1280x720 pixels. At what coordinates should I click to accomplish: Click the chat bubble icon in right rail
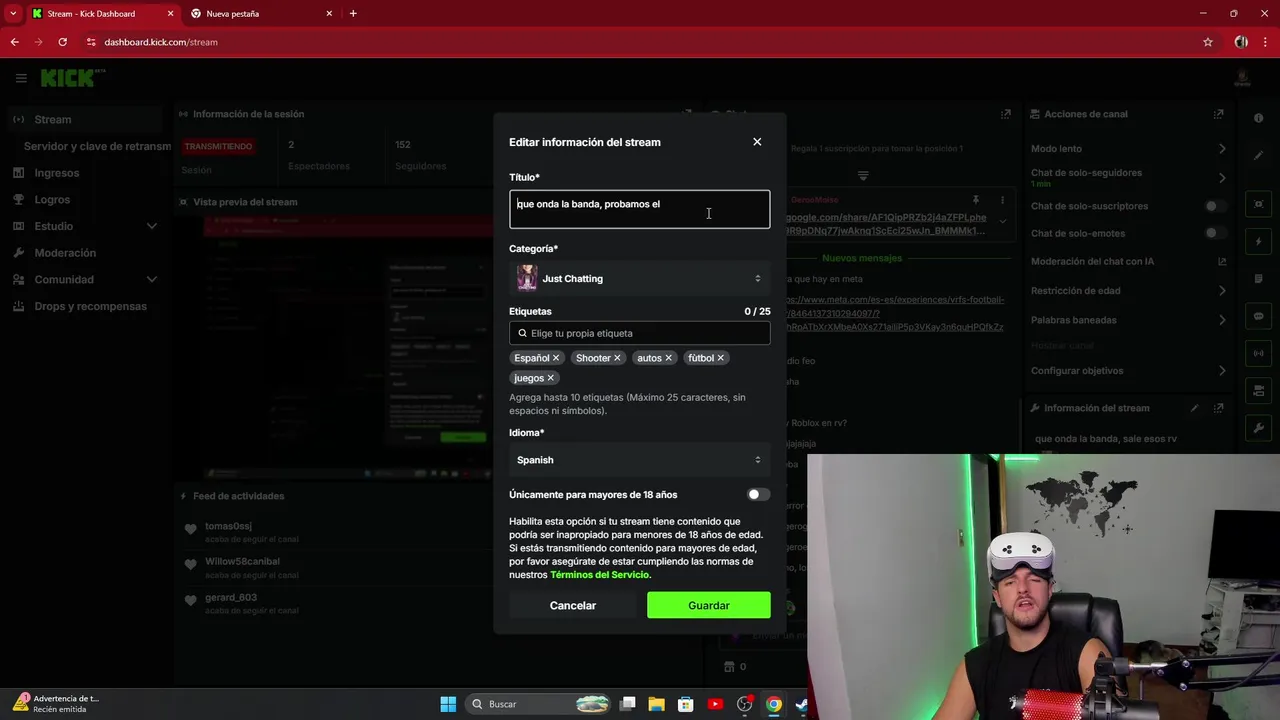1258,316
